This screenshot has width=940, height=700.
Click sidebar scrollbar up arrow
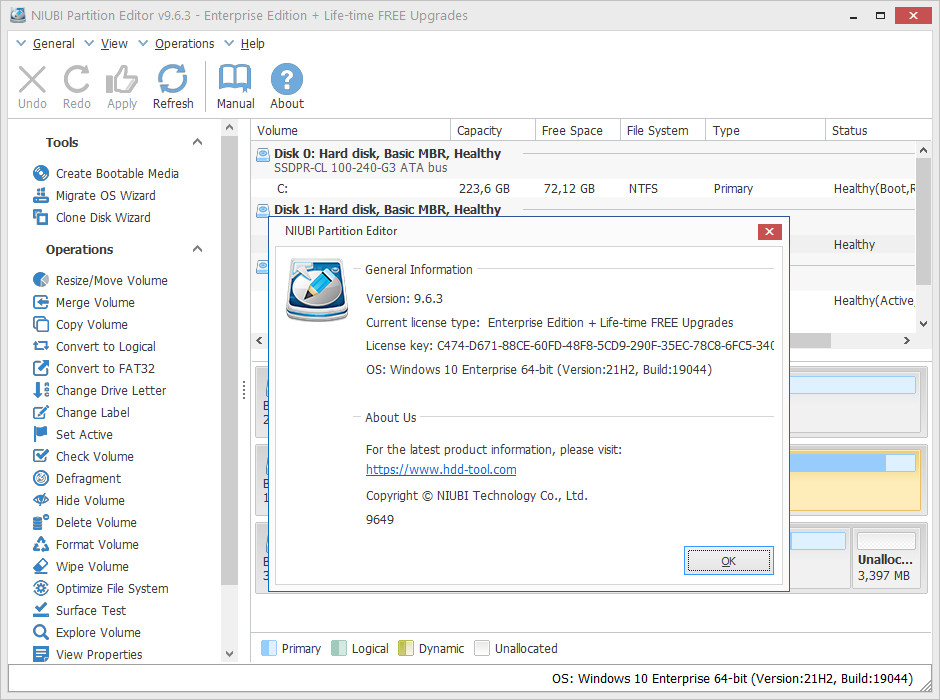click(x=229, y=127)
